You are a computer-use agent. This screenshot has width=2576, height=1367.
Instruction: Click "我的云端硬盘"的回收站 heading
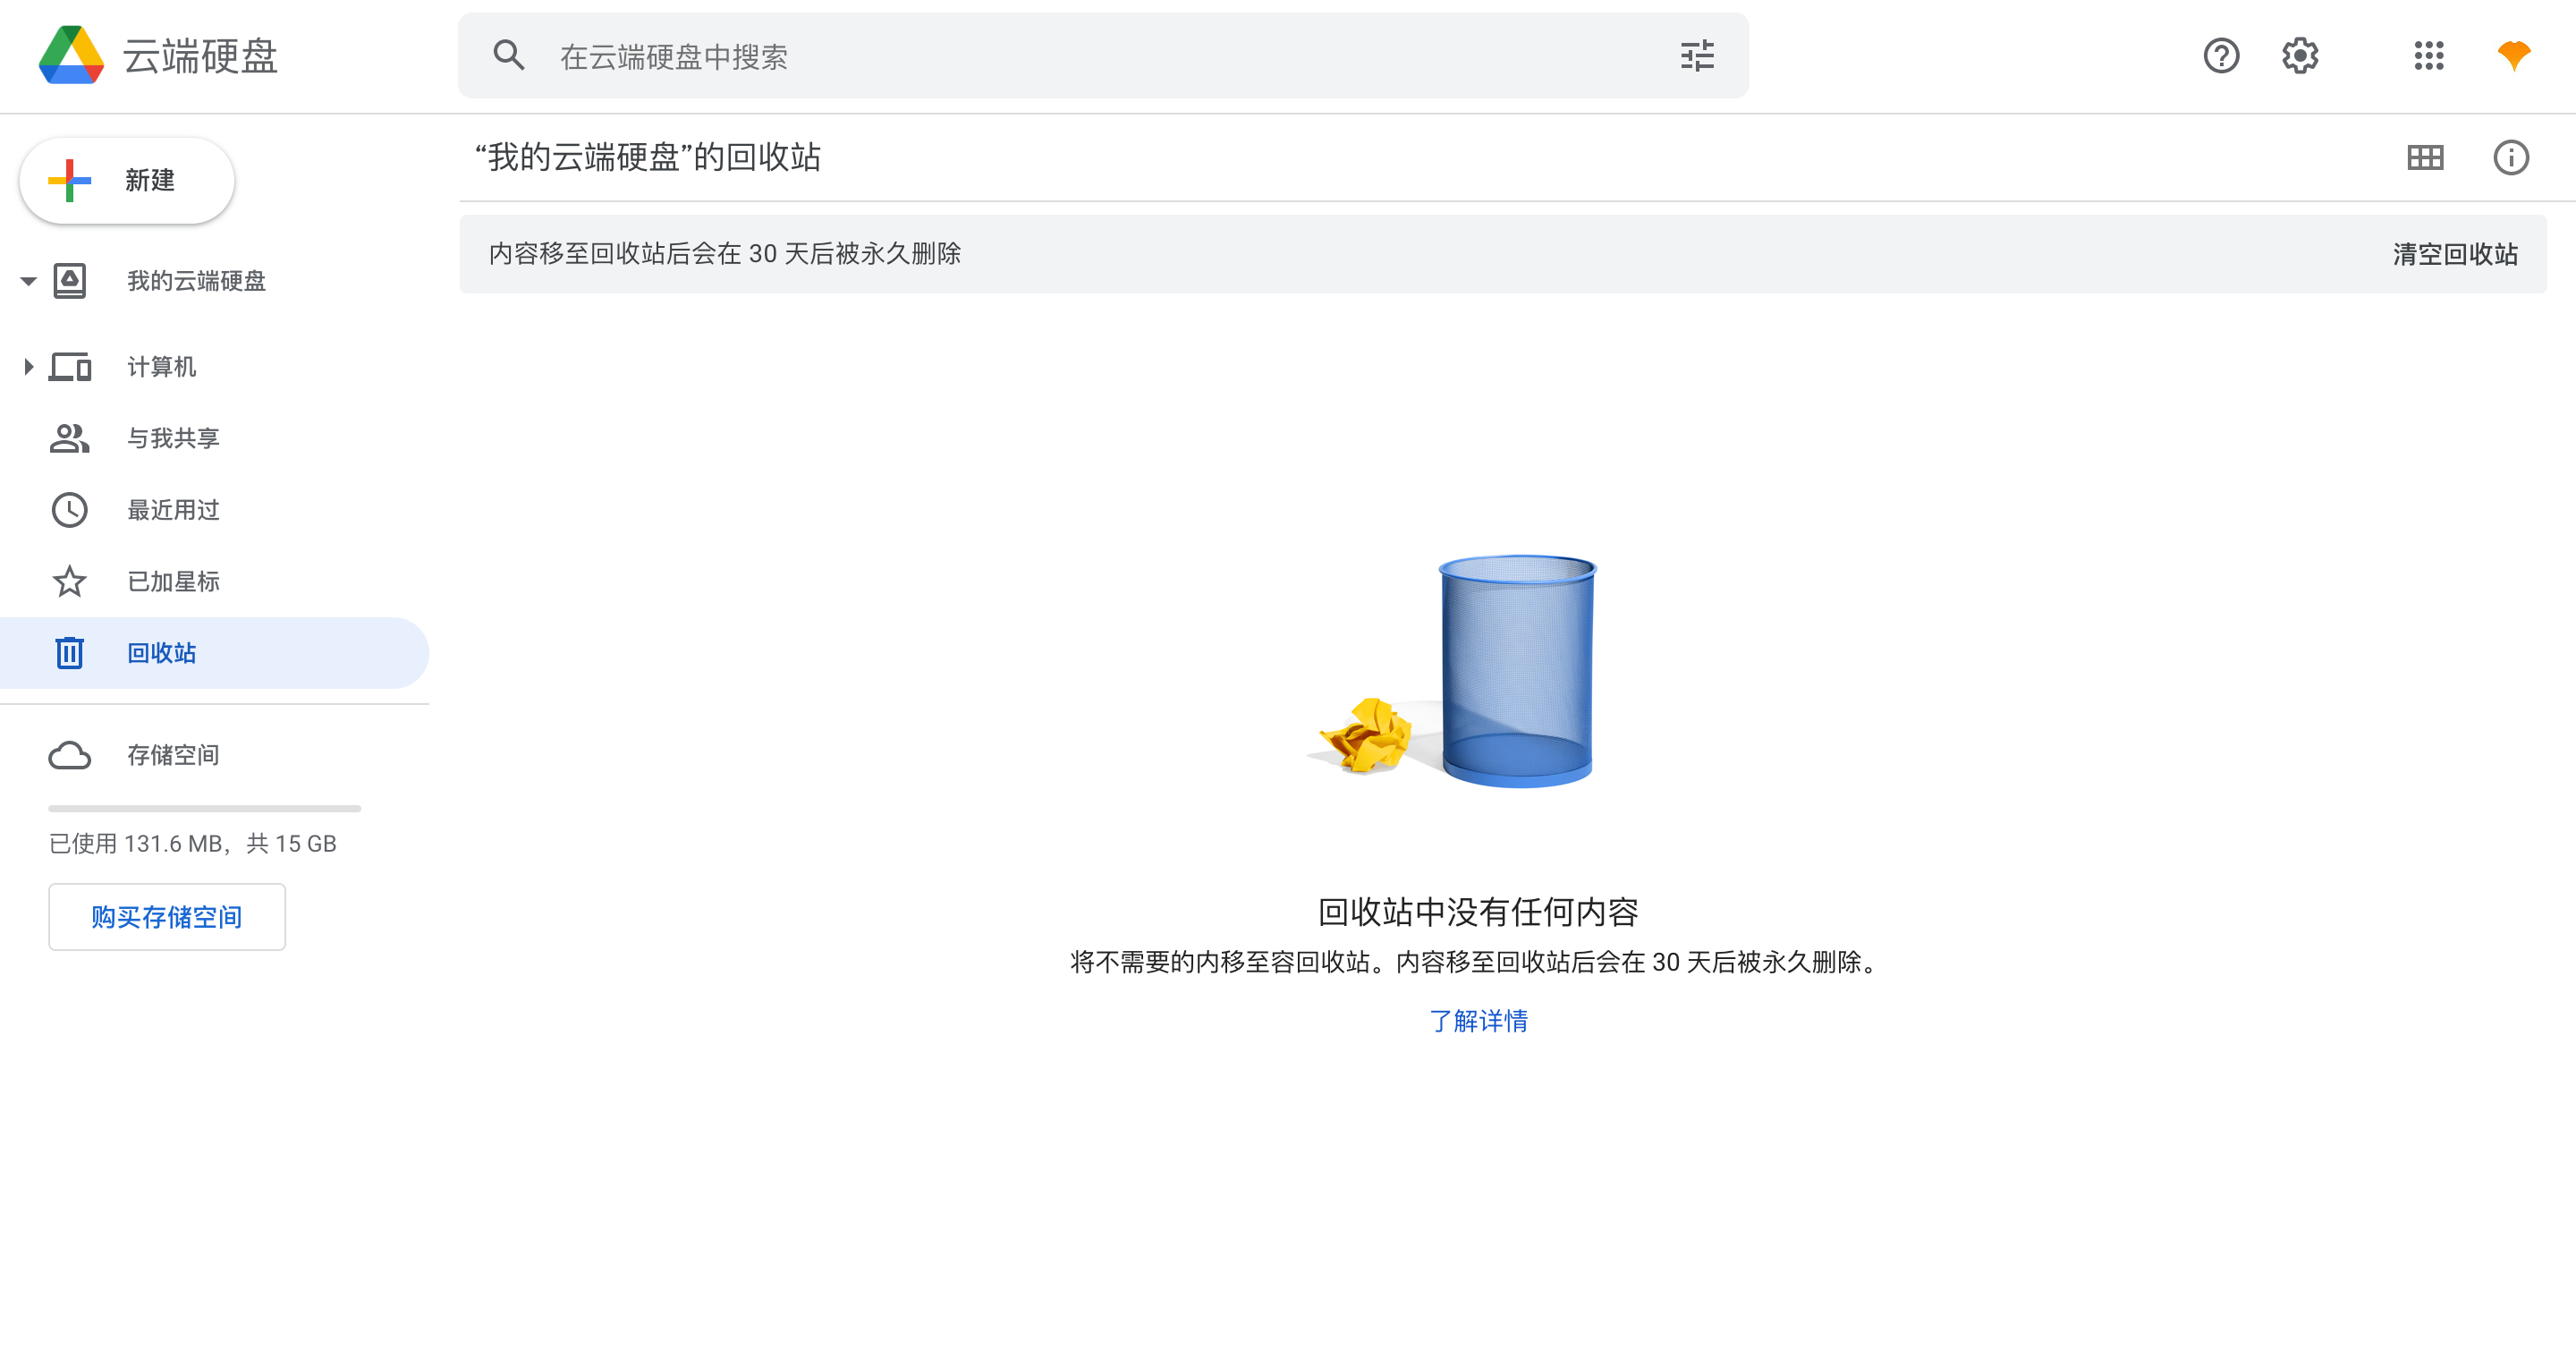[647, 157]
